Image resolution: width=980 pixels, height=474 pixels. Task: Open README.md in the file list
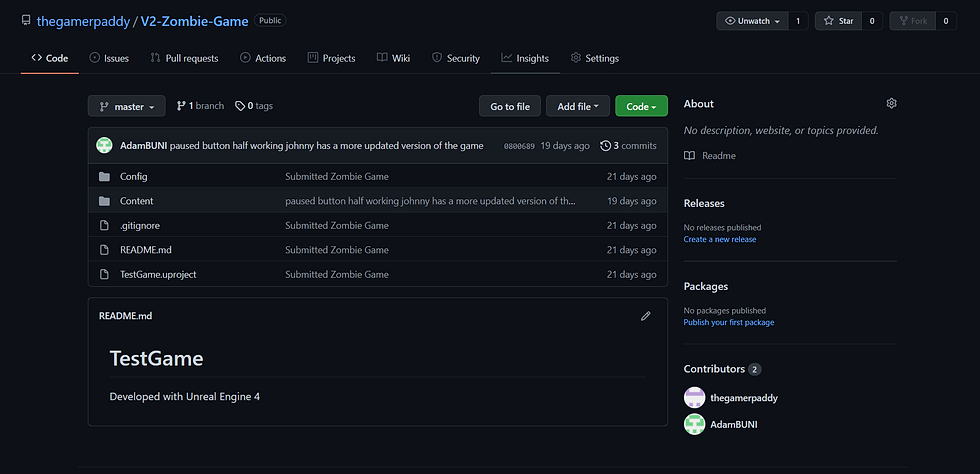[x=146, y=250]
